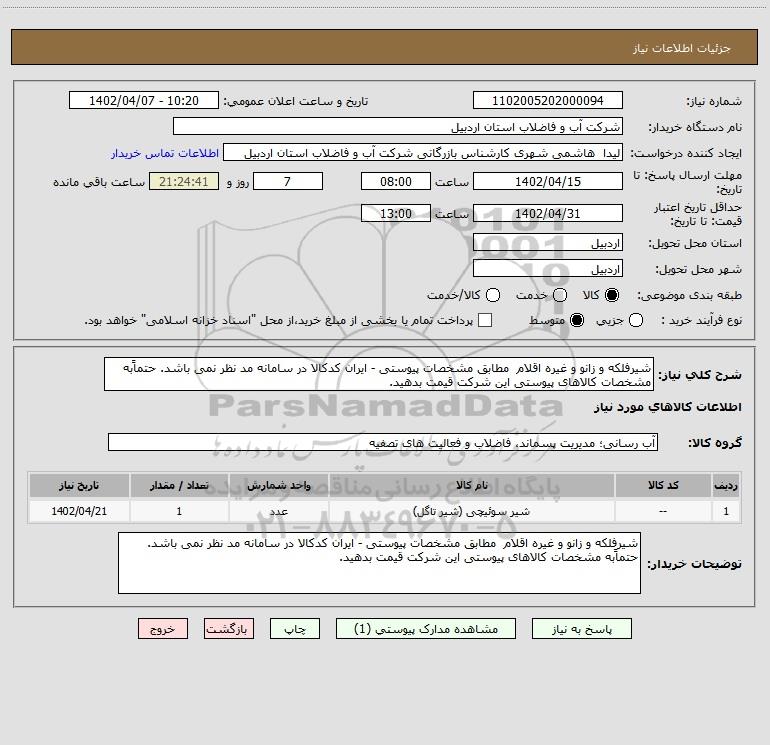
Task: Click the delivery province field اردبیل
Action: point(548,243)
